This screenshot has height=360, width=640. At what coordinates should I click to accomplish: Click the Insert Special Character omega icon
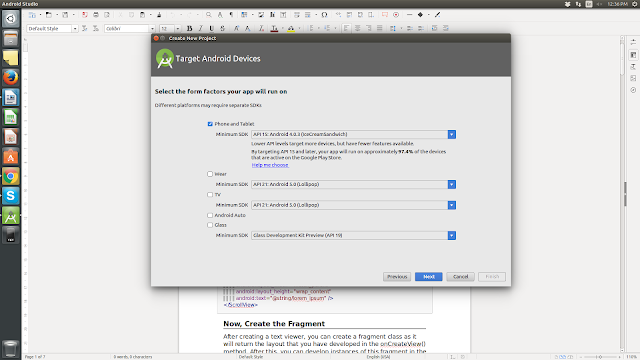pos(324,15)
